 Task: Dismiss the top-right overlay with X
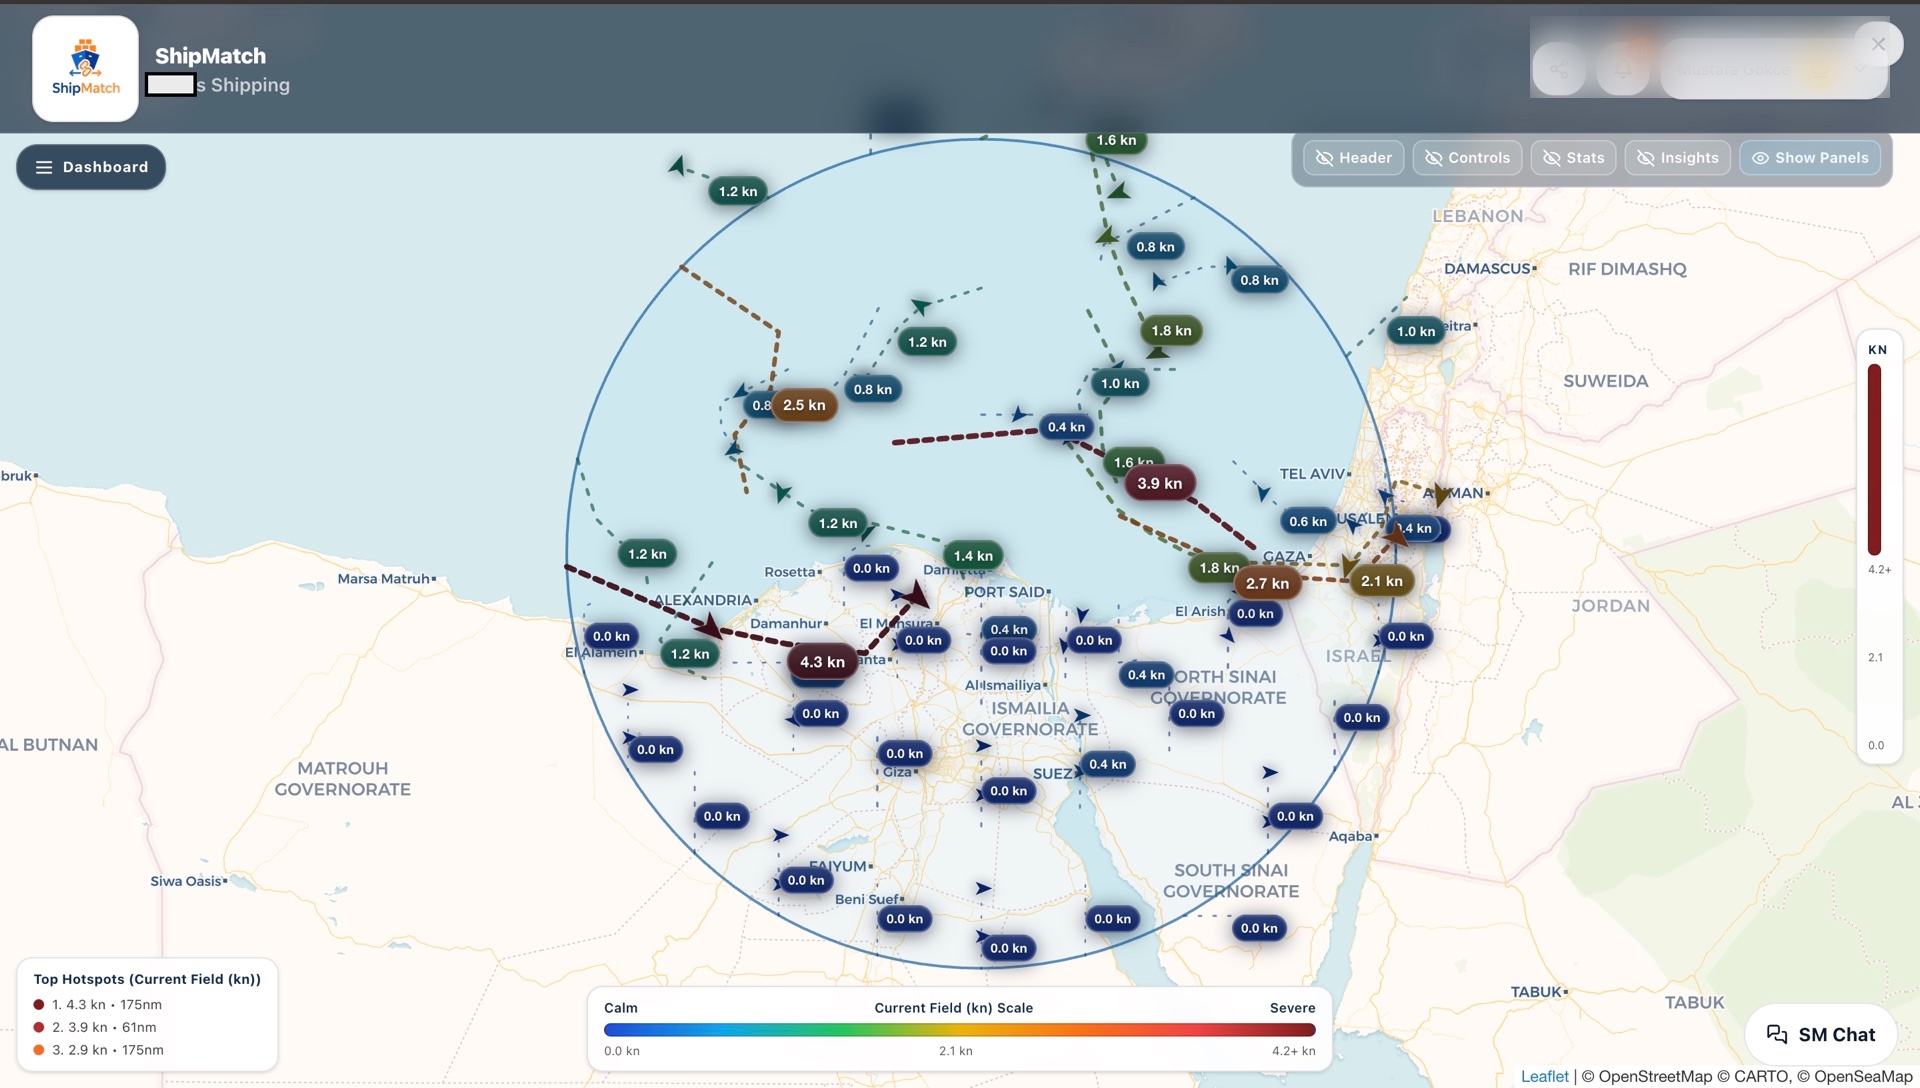point(1878,44)
